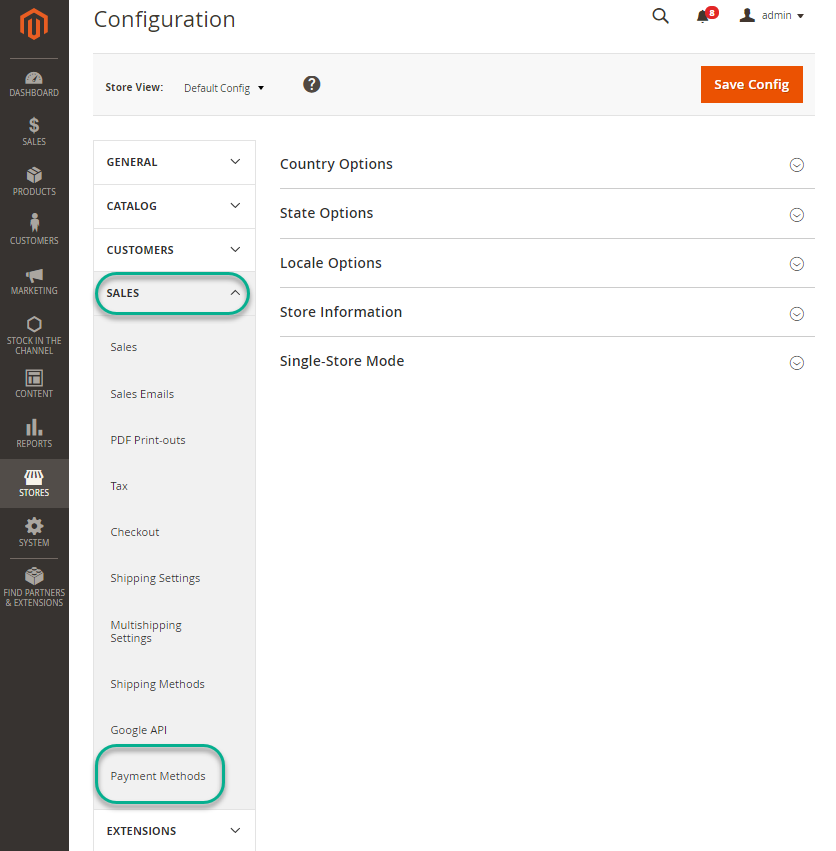Go to the Tax configuration page

(x=119, y=485)
